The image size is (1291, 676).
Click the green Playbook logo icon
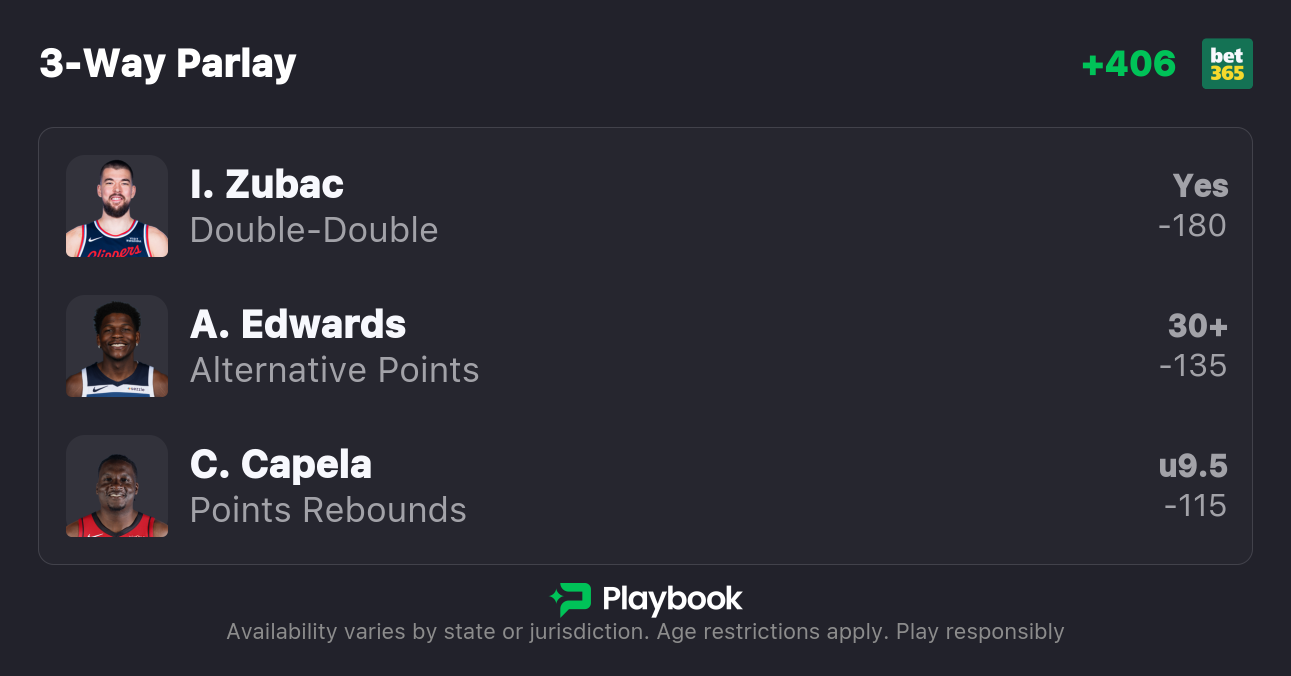(571, 599)
